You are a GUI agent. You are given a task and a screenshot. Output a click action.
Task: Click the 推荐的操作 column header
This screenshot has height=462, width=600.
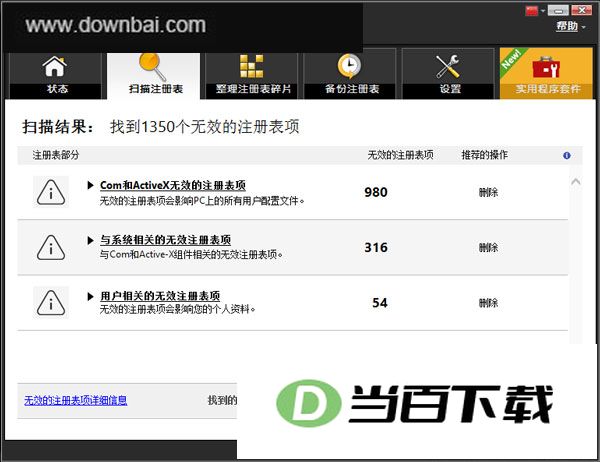(x=484, y=155)
